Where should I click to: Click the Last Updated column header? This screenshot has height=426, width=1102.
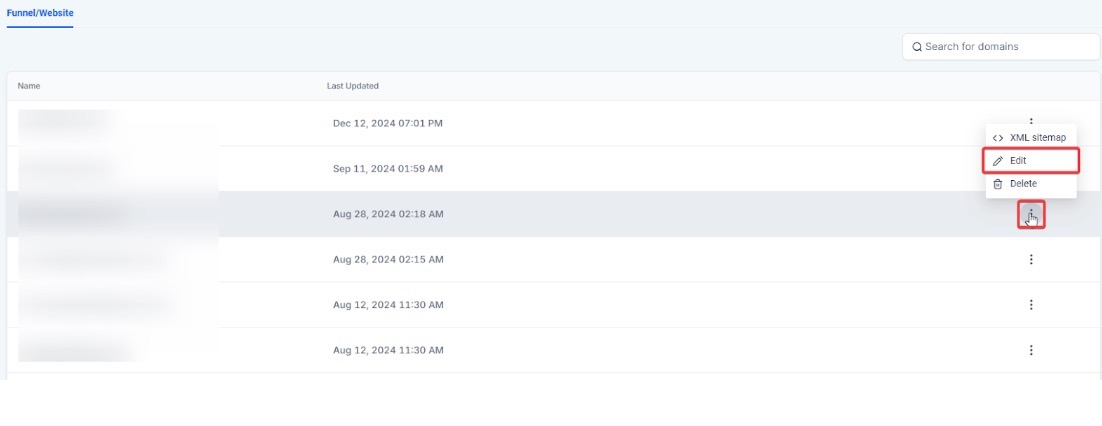point(353,86)
